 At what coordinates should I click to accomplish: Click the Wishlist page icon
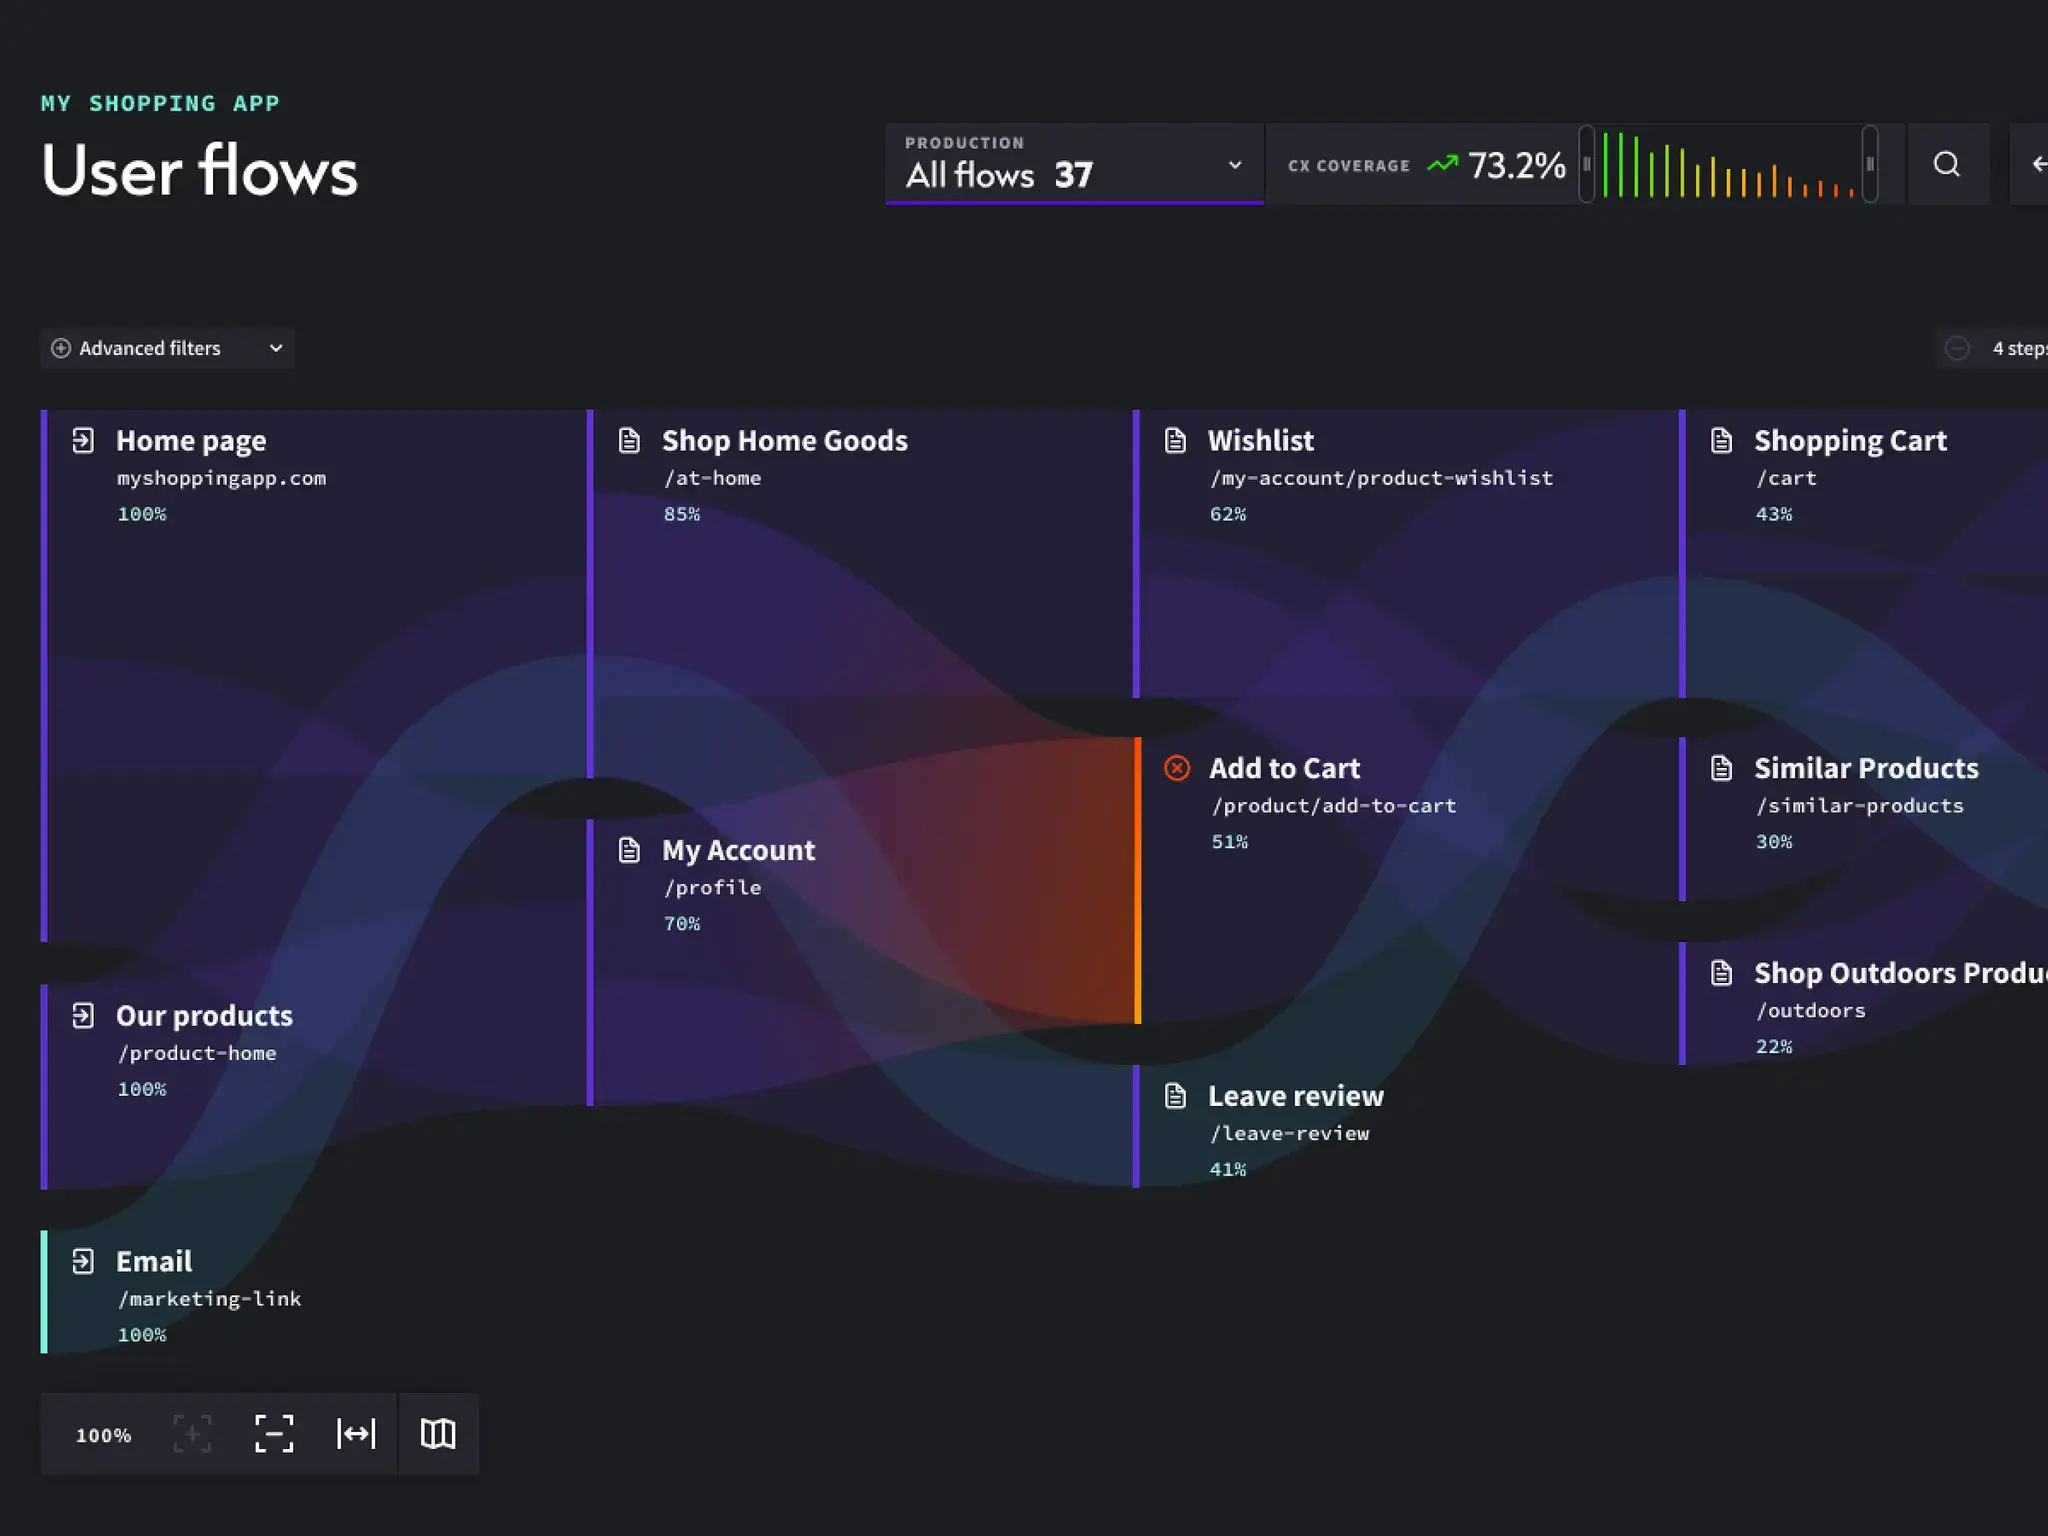1176,440
